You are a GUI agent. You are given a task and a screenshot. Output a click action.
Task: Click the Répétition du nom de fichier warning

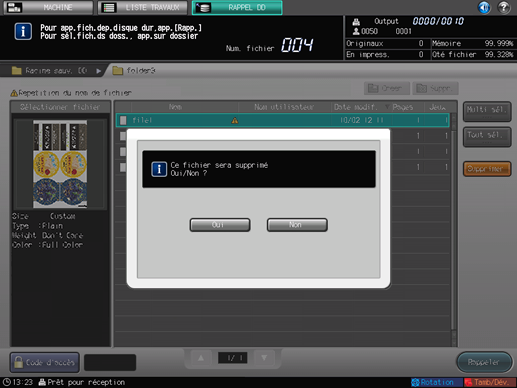71,93
